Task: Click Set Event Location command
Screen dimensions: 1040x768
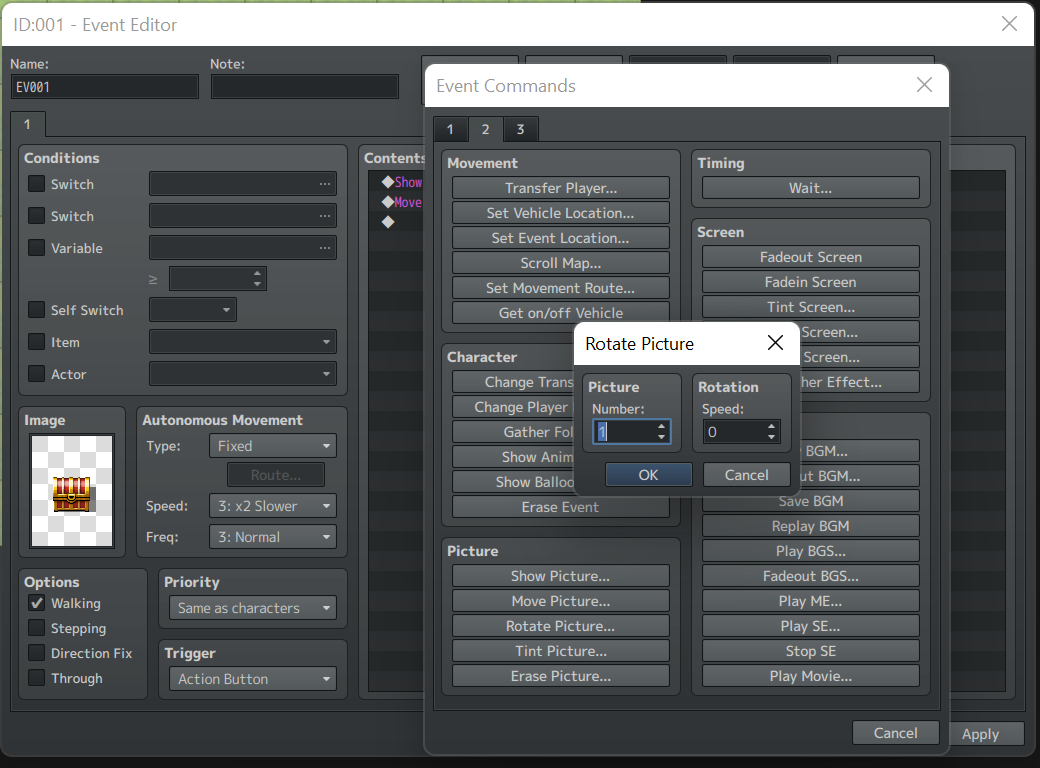Action: coord(560,237)
